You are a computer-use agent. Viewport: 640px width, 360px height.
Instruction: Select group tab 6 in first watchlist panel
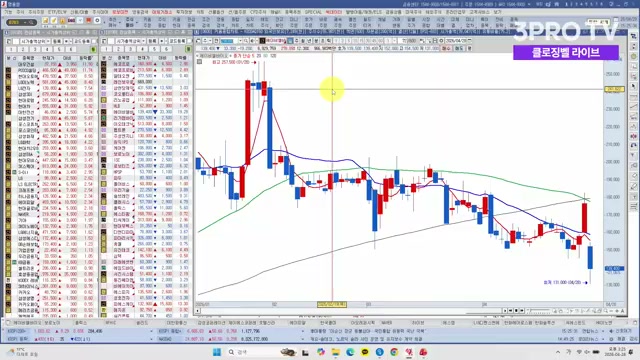coord(70,49)
